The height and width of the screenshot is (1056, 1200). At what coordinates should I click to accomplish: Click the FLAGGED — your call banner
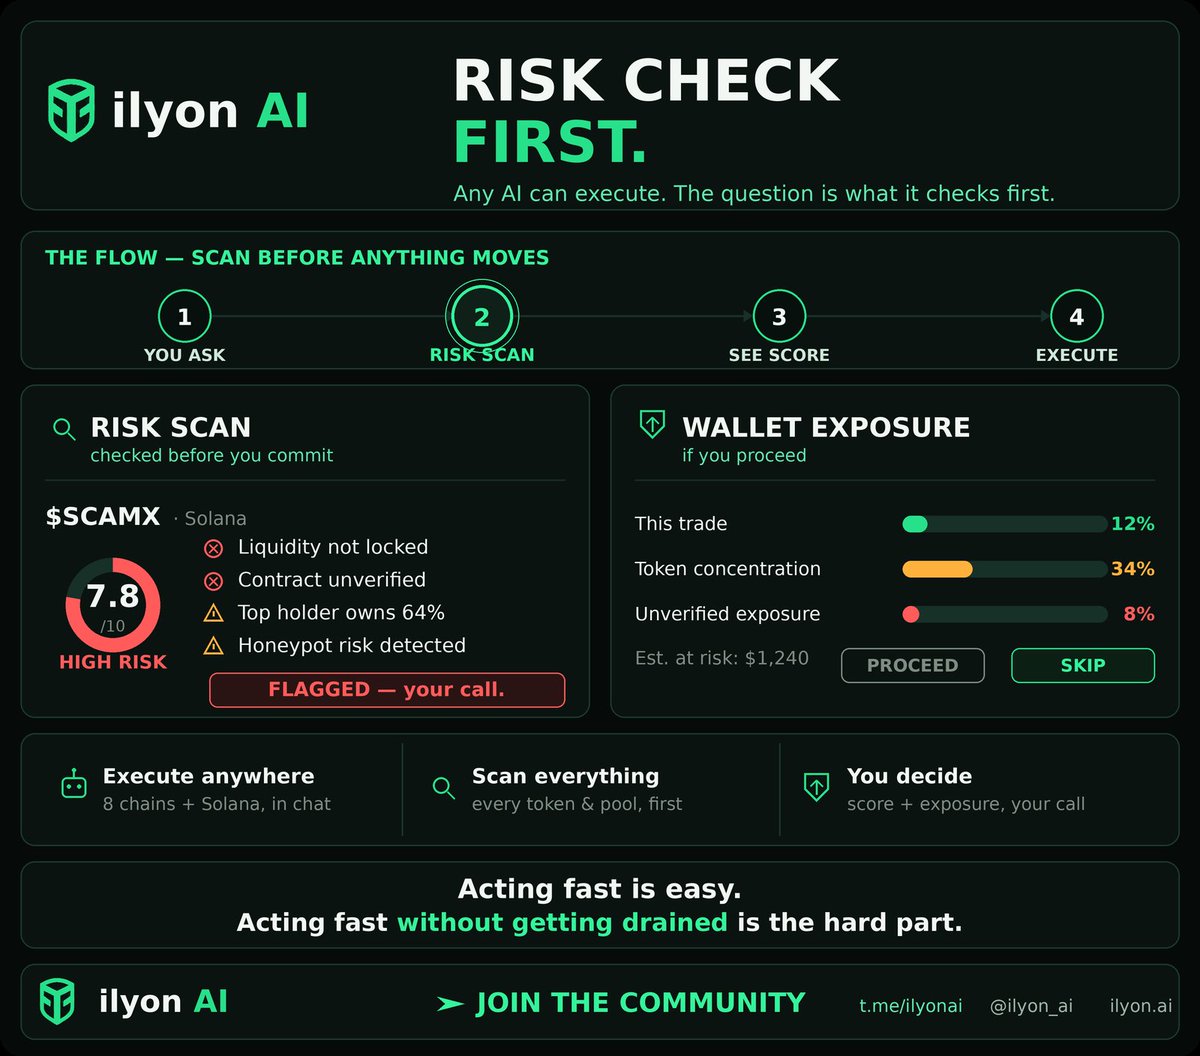point(387,690)
